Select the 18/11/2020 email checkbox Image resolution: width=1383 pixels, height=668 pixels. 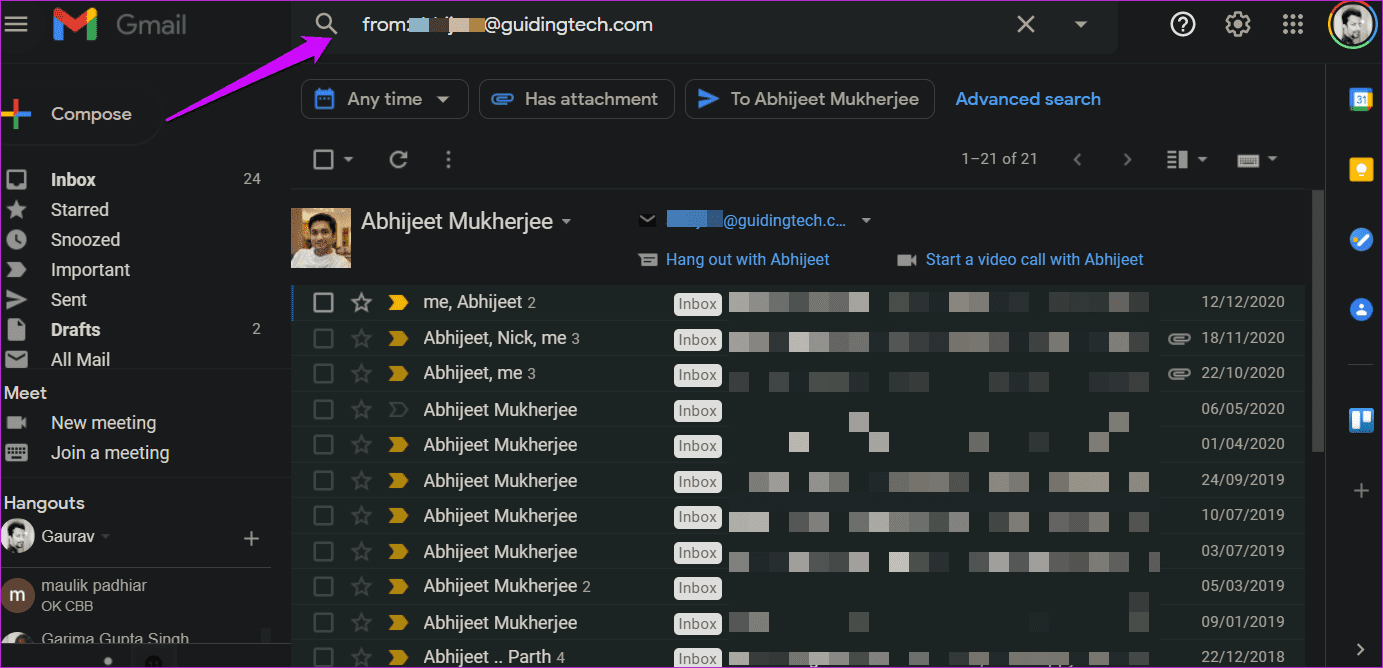tap(323, 338)
